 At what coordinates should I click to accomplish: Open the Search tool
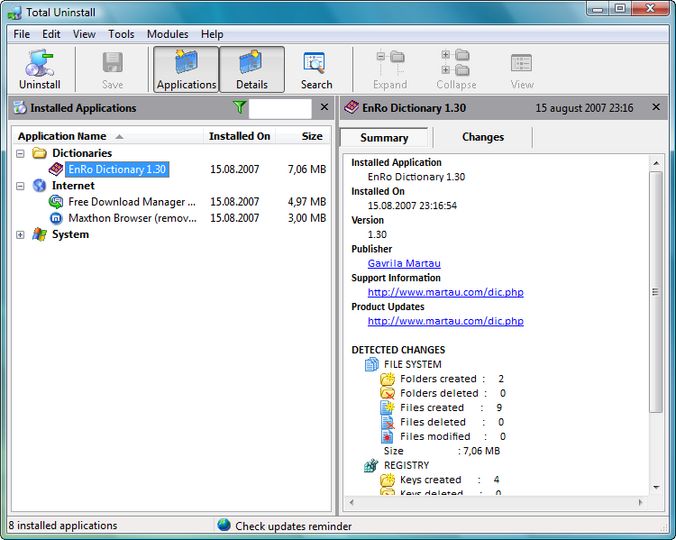click(x=316, y=69)
